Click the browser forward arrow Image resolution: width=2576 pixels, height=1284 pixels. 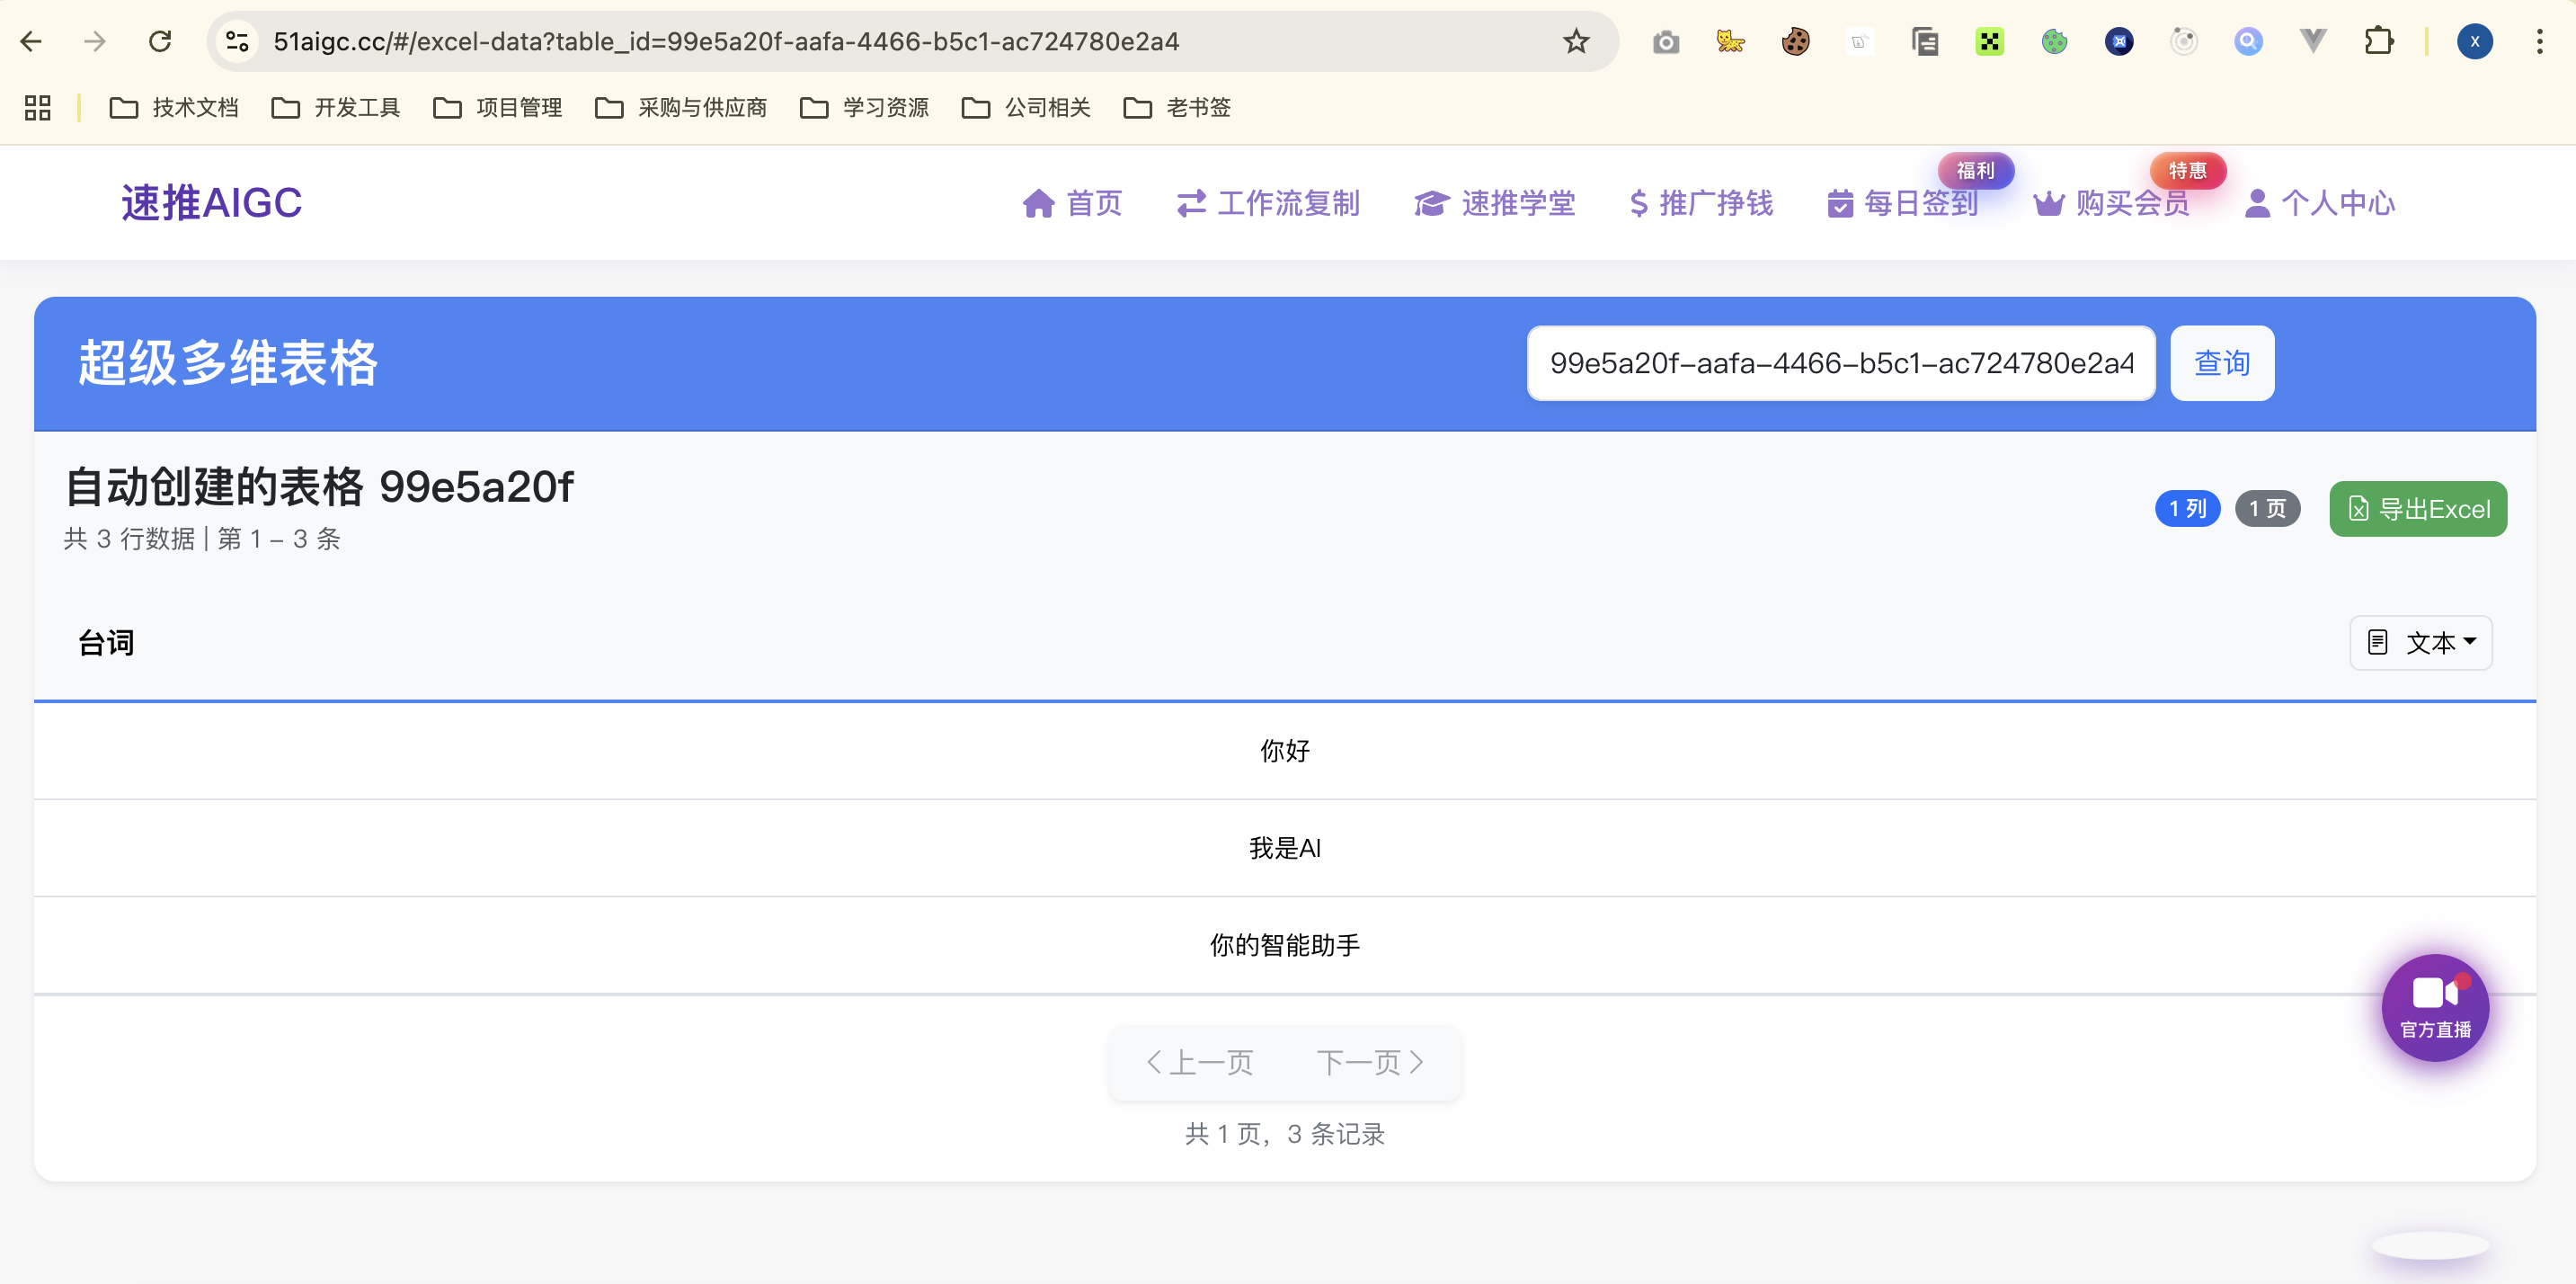[x=95, y=41]
